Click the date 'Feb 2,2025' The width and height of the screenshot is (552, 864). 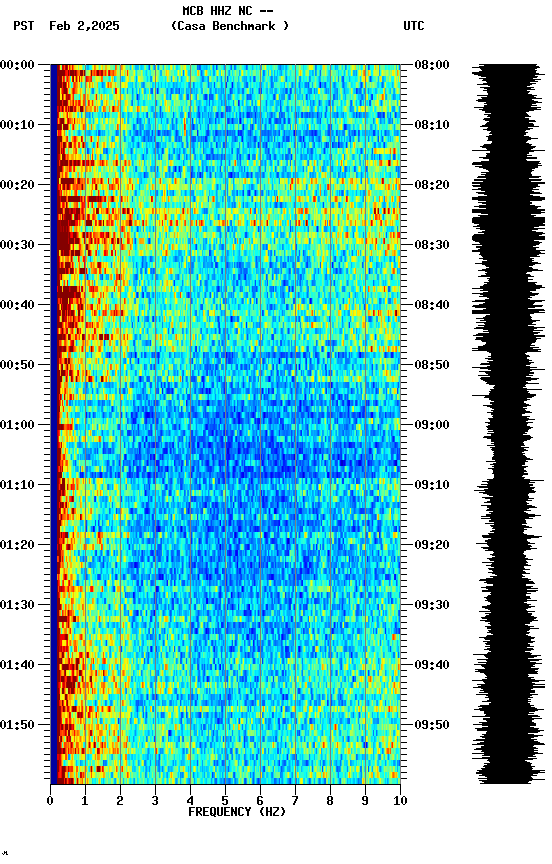coord(84,26)
